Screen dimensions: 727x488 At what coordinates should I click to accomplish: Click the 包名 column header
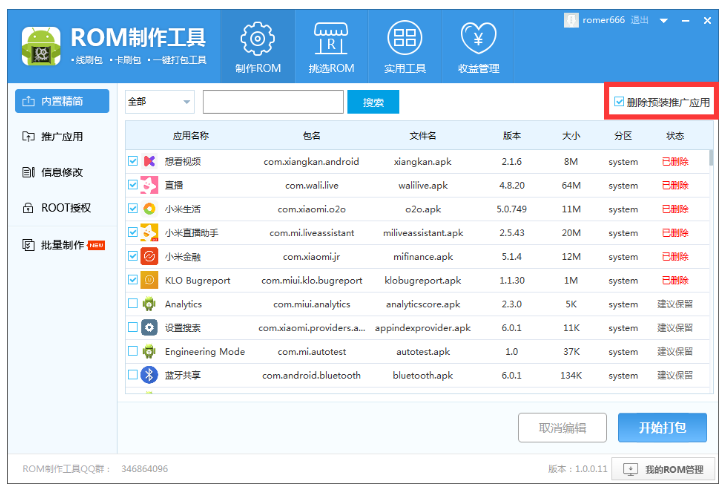(312, 136)
